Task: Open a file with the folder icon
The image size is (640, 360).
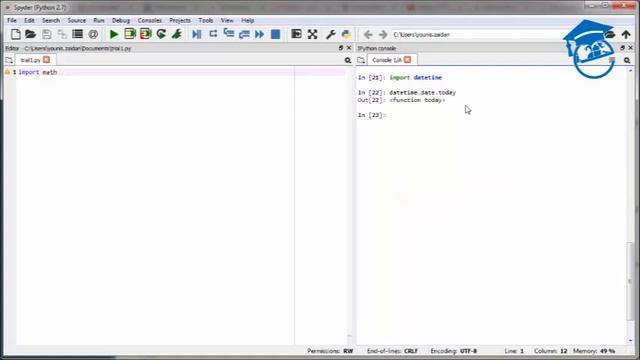Action: pos(31,34)
